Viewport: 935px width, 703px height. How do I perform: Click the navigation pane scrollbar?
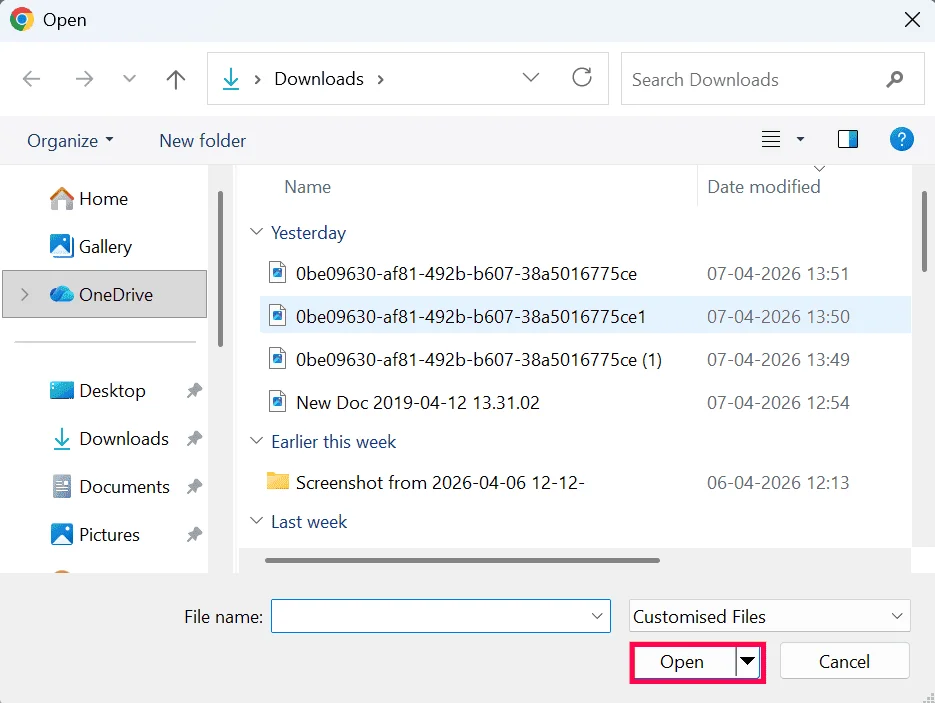coord(221,269)
